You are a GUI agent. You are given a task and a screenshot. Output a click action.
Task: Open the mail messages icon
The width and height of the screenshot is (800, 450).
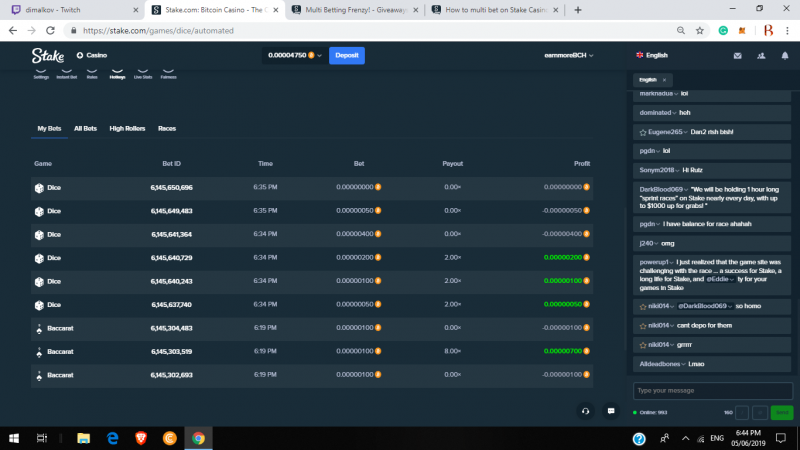[738, 56]
